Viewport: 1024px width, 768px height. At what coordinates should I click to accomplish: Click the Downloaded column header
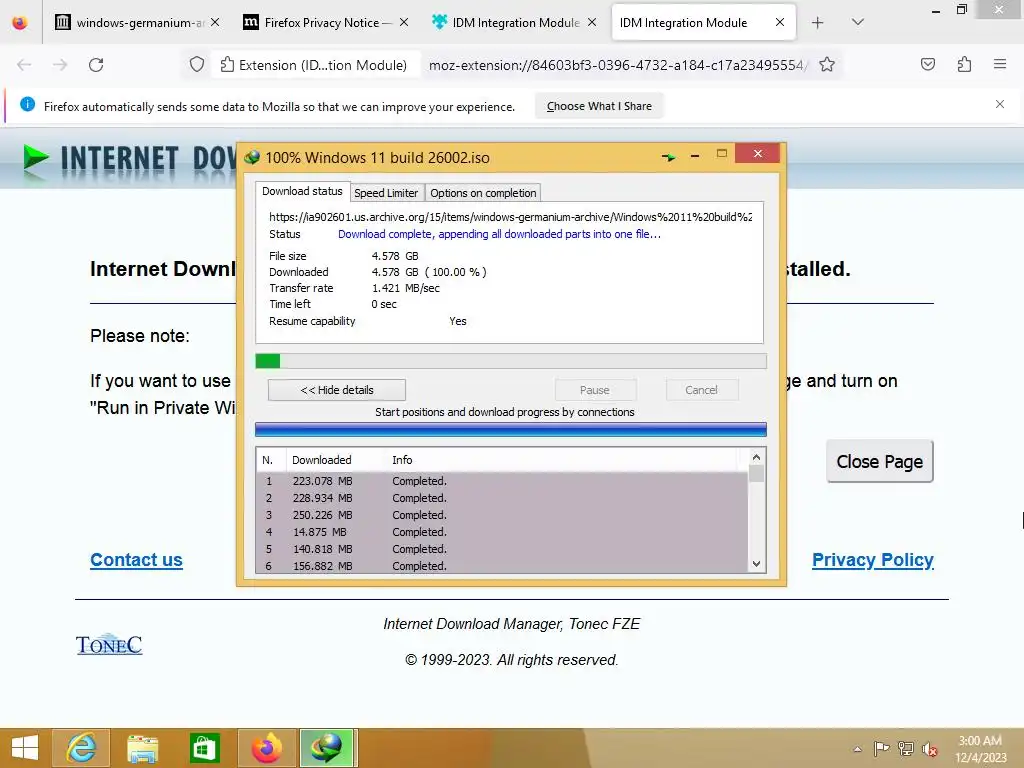pos(334,460)
